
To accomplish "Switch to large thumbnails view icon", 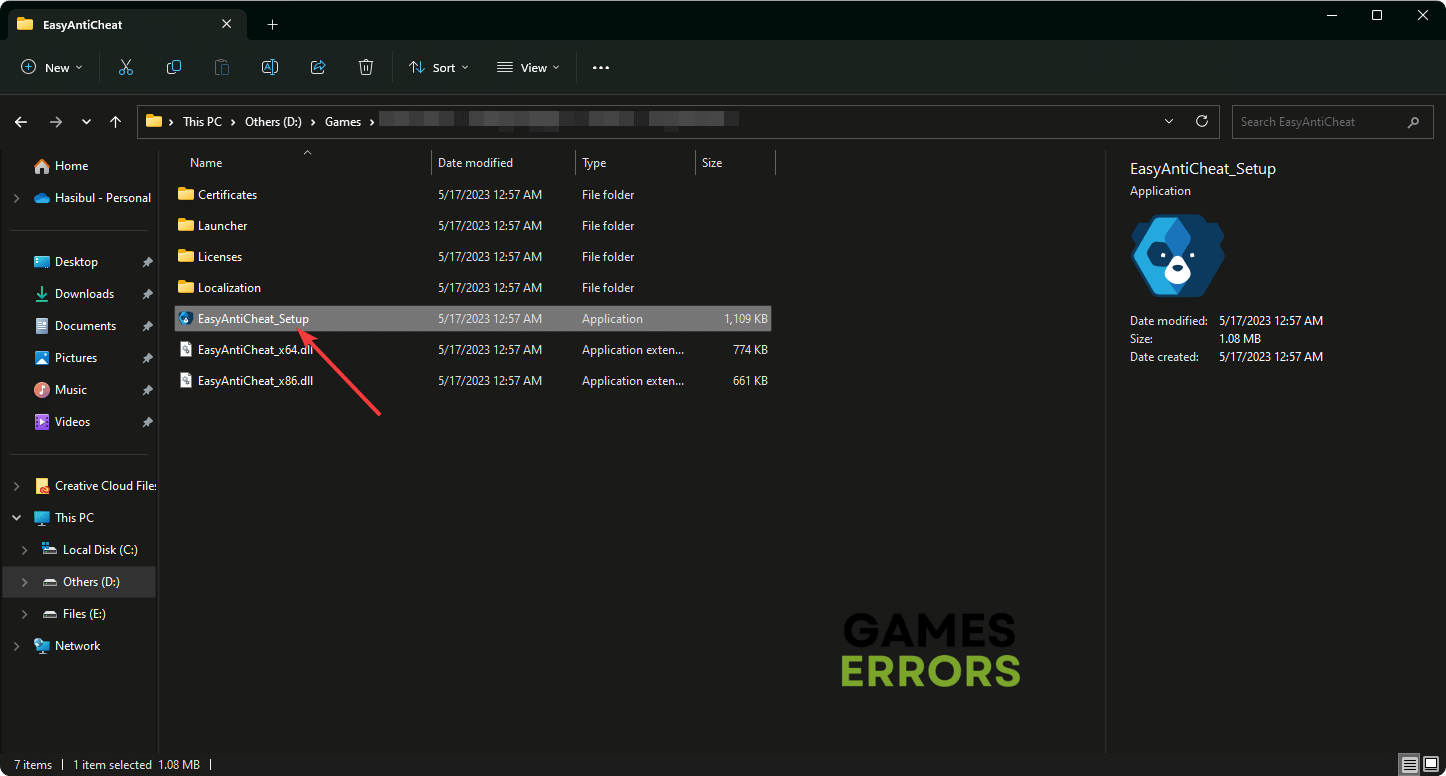I will point(1431,765).
